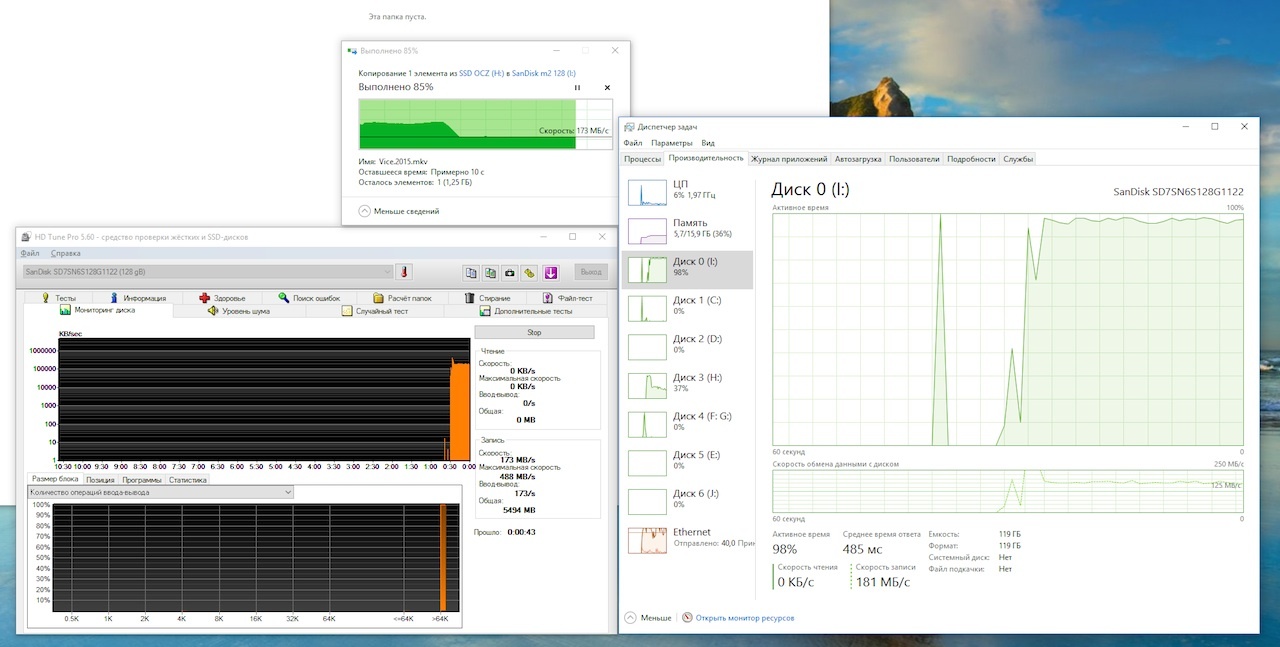Select the Позиция sub-tab

point(100,480)
